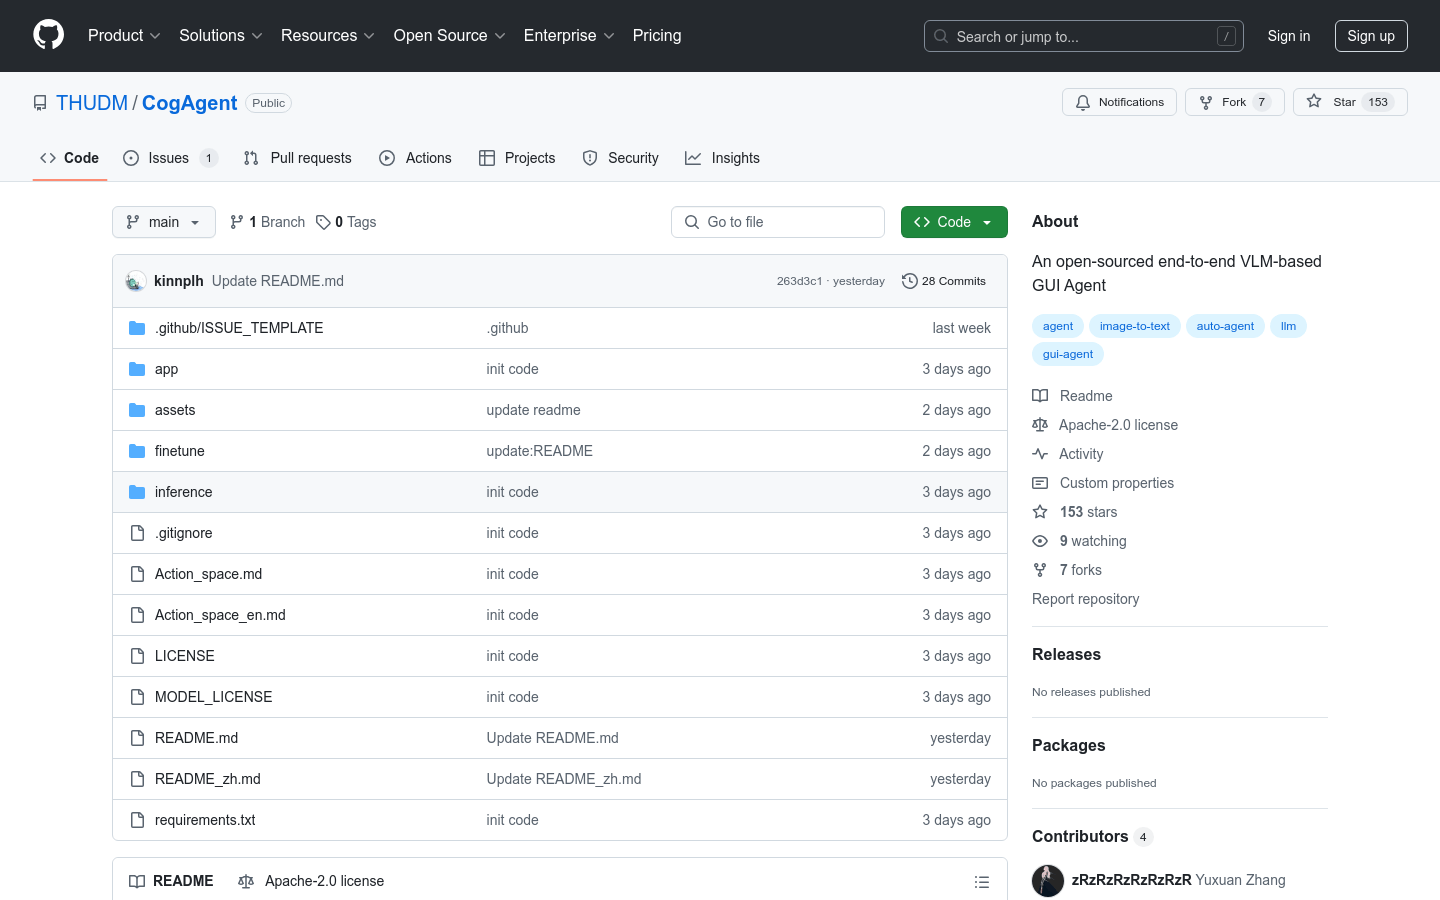
Task: Click the branch icon next to 1 Branch
Action: 237,222
